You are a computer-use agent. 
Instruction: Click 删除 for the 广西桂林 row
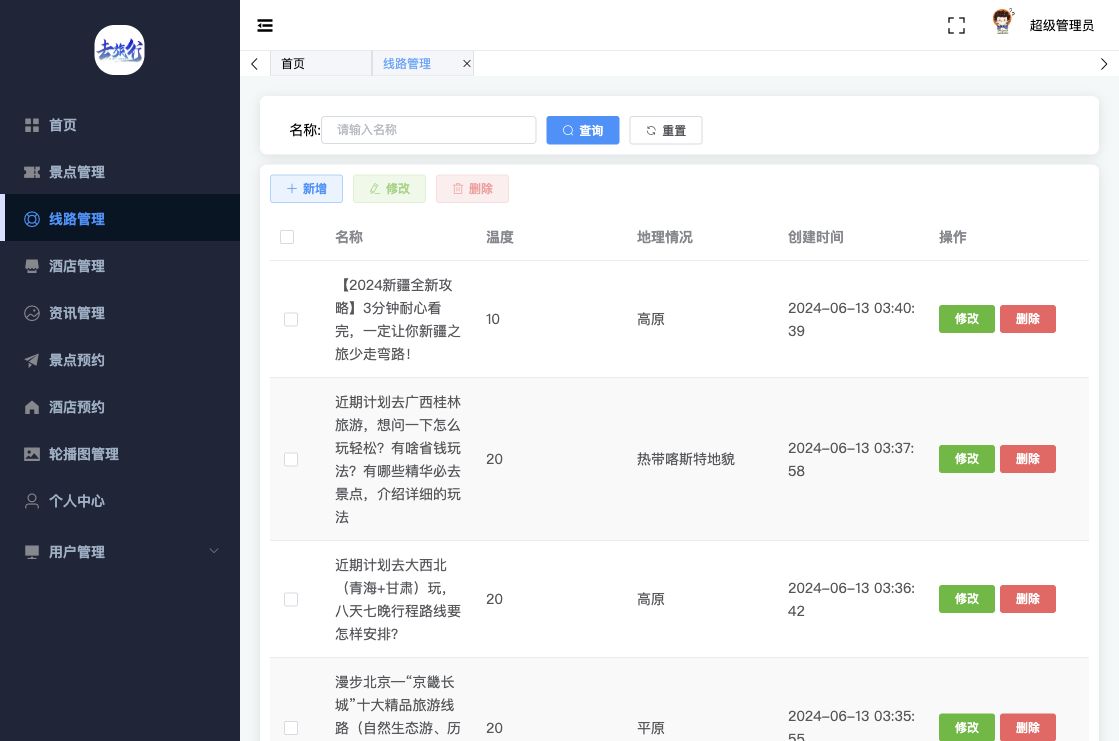1028,459
